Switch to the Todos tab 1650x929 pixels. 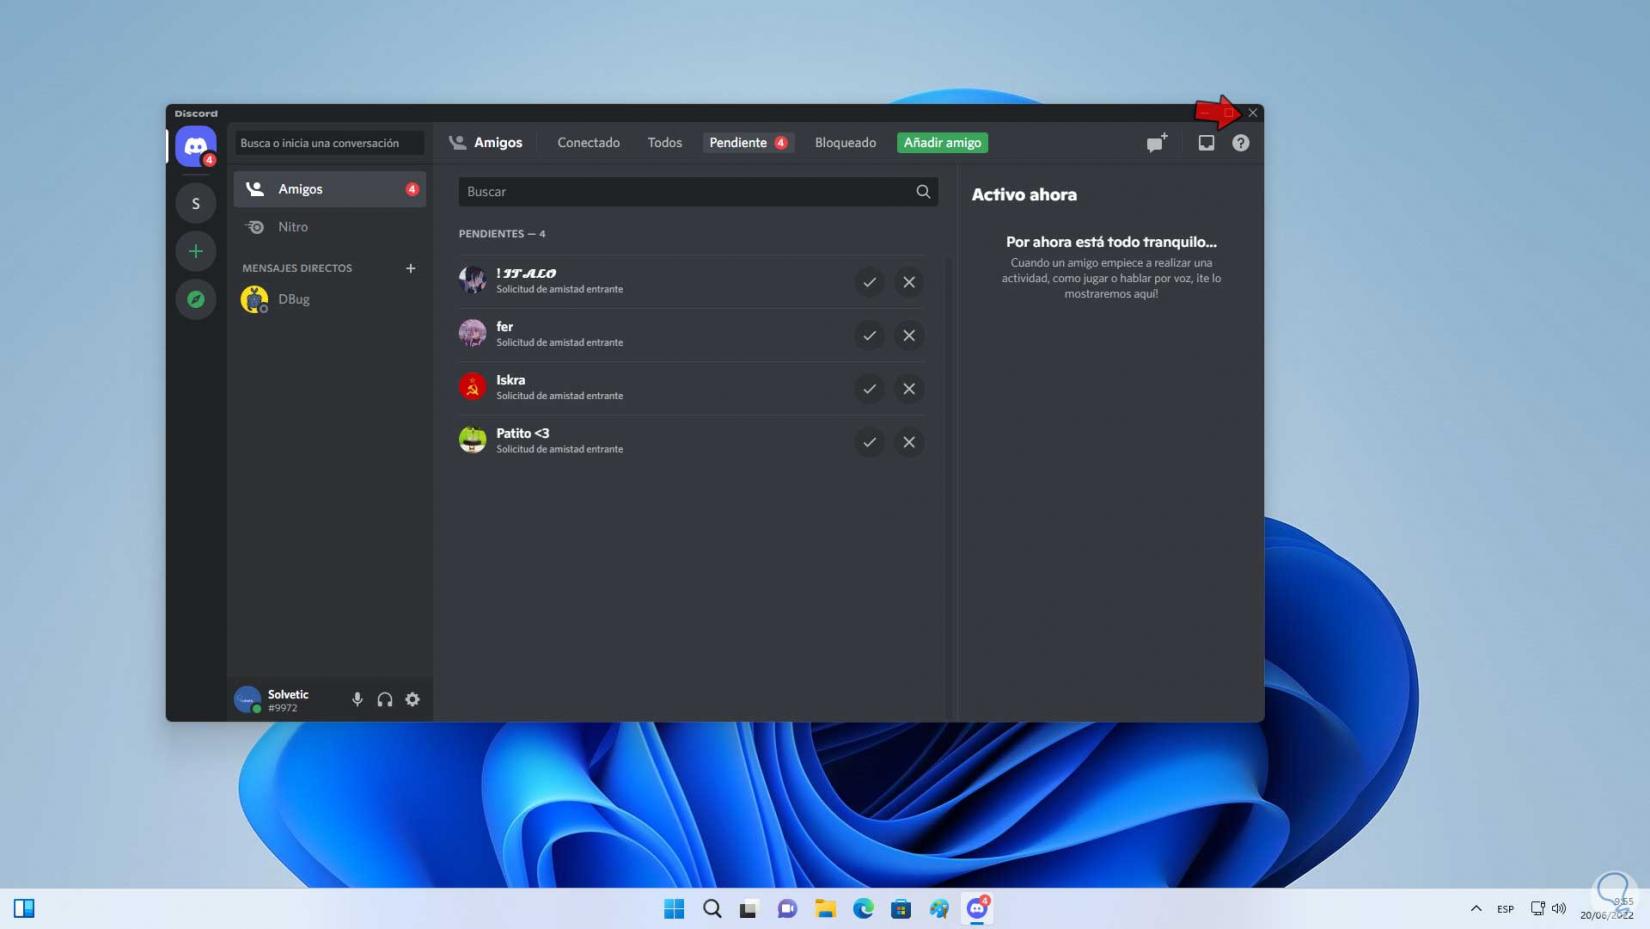(x=664, y=143)
